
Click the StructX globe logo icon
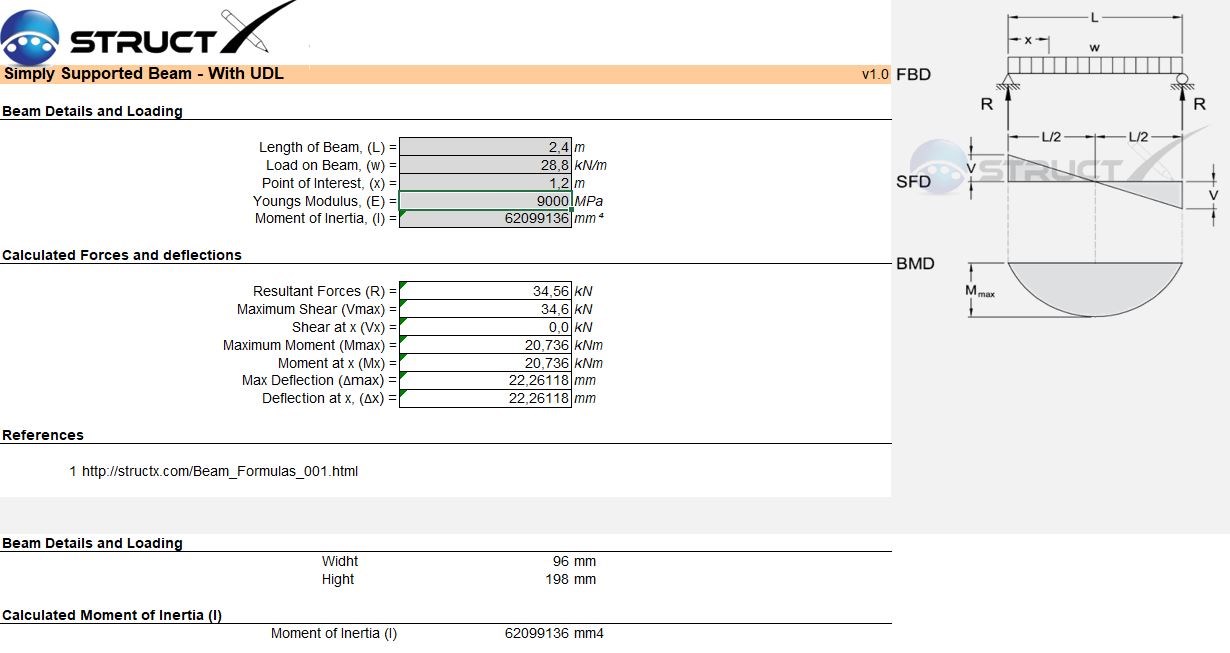30,37
